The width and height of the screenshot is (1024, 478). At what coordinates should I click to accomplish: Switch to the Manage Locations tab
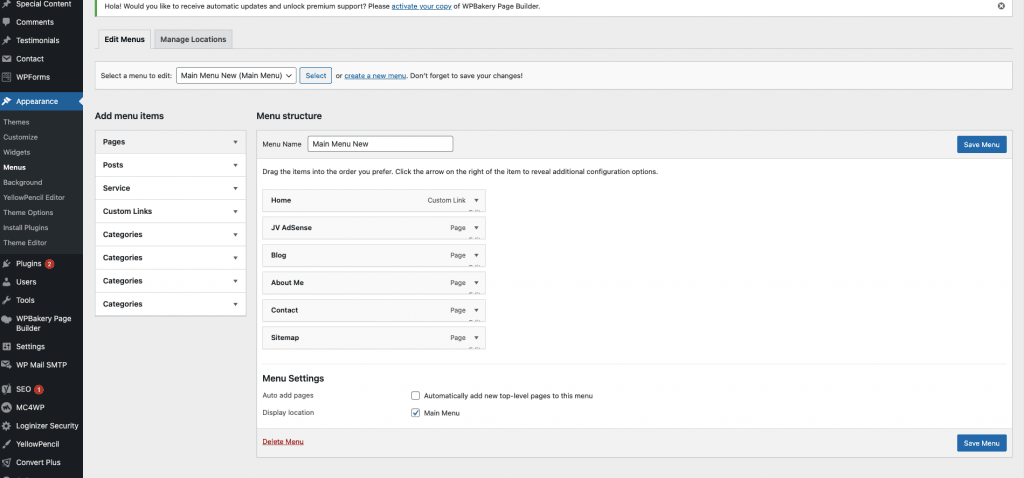pos(194,39)
